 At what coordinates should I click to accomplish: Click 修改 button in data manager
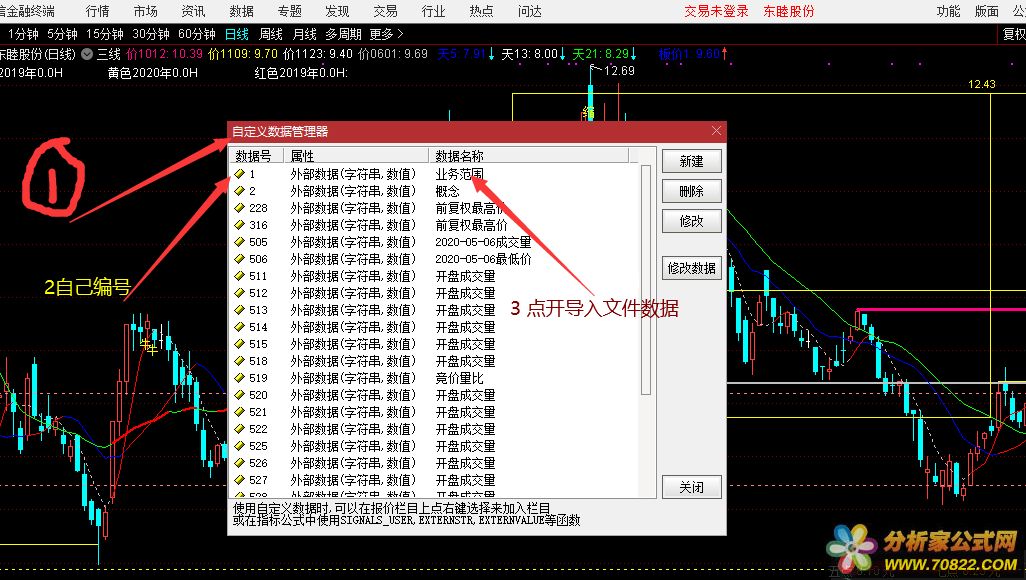pyautogui.click(x=692, y=221)
